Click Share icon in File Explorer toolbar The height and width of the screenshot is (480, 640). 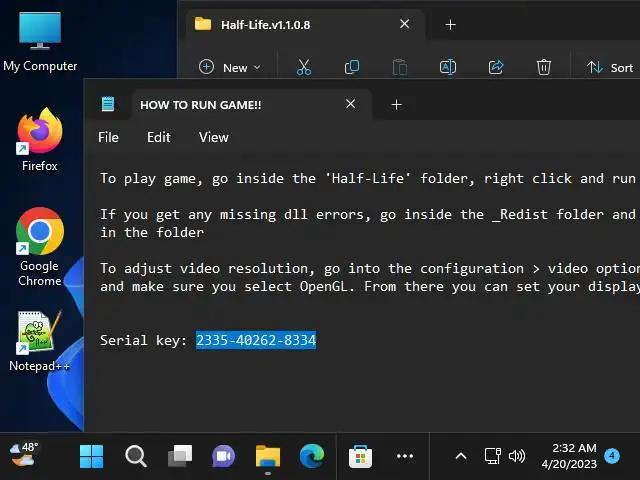(496, 67)
